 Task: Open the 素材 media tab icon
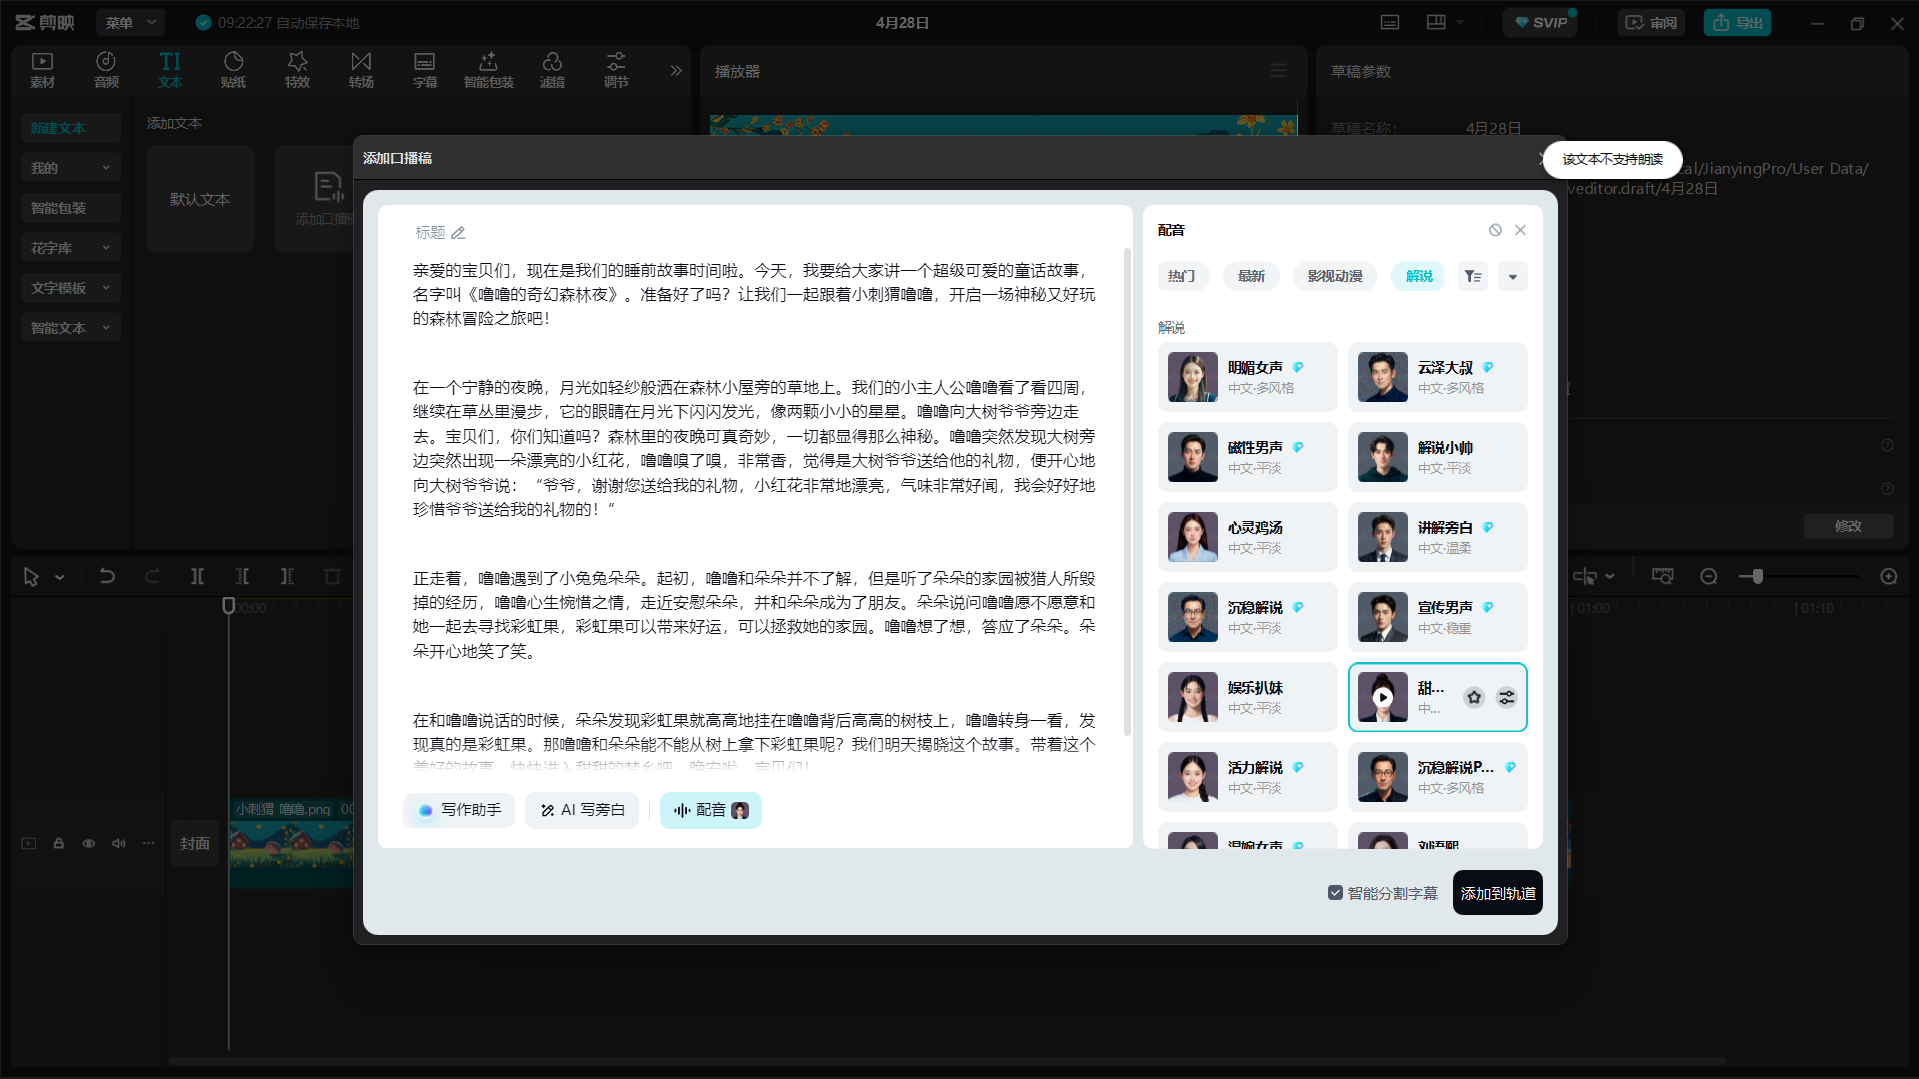[x=42, y=70]
